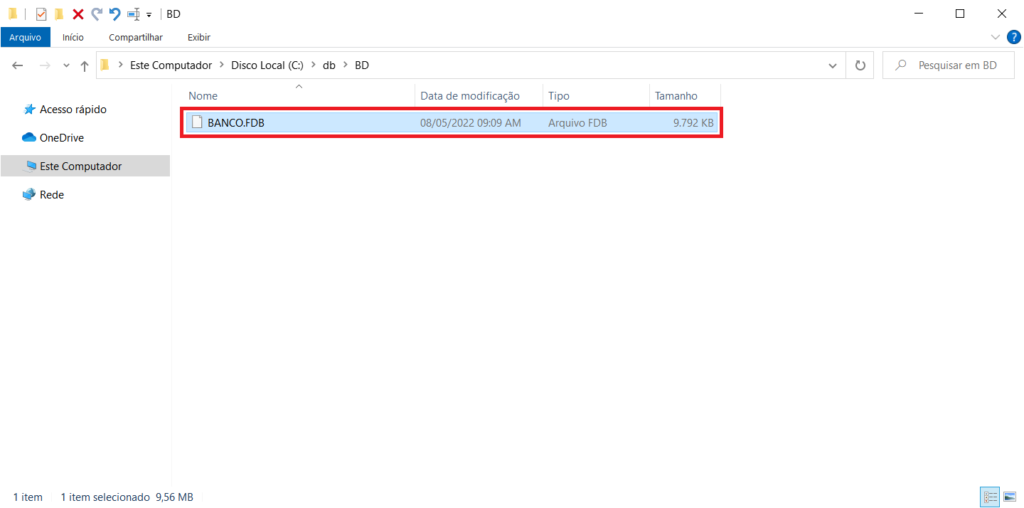The width and height of the screenshot is (1024, 508).
Task: Expand the chevron after Este Computador in path
Action: click(222, 65)
